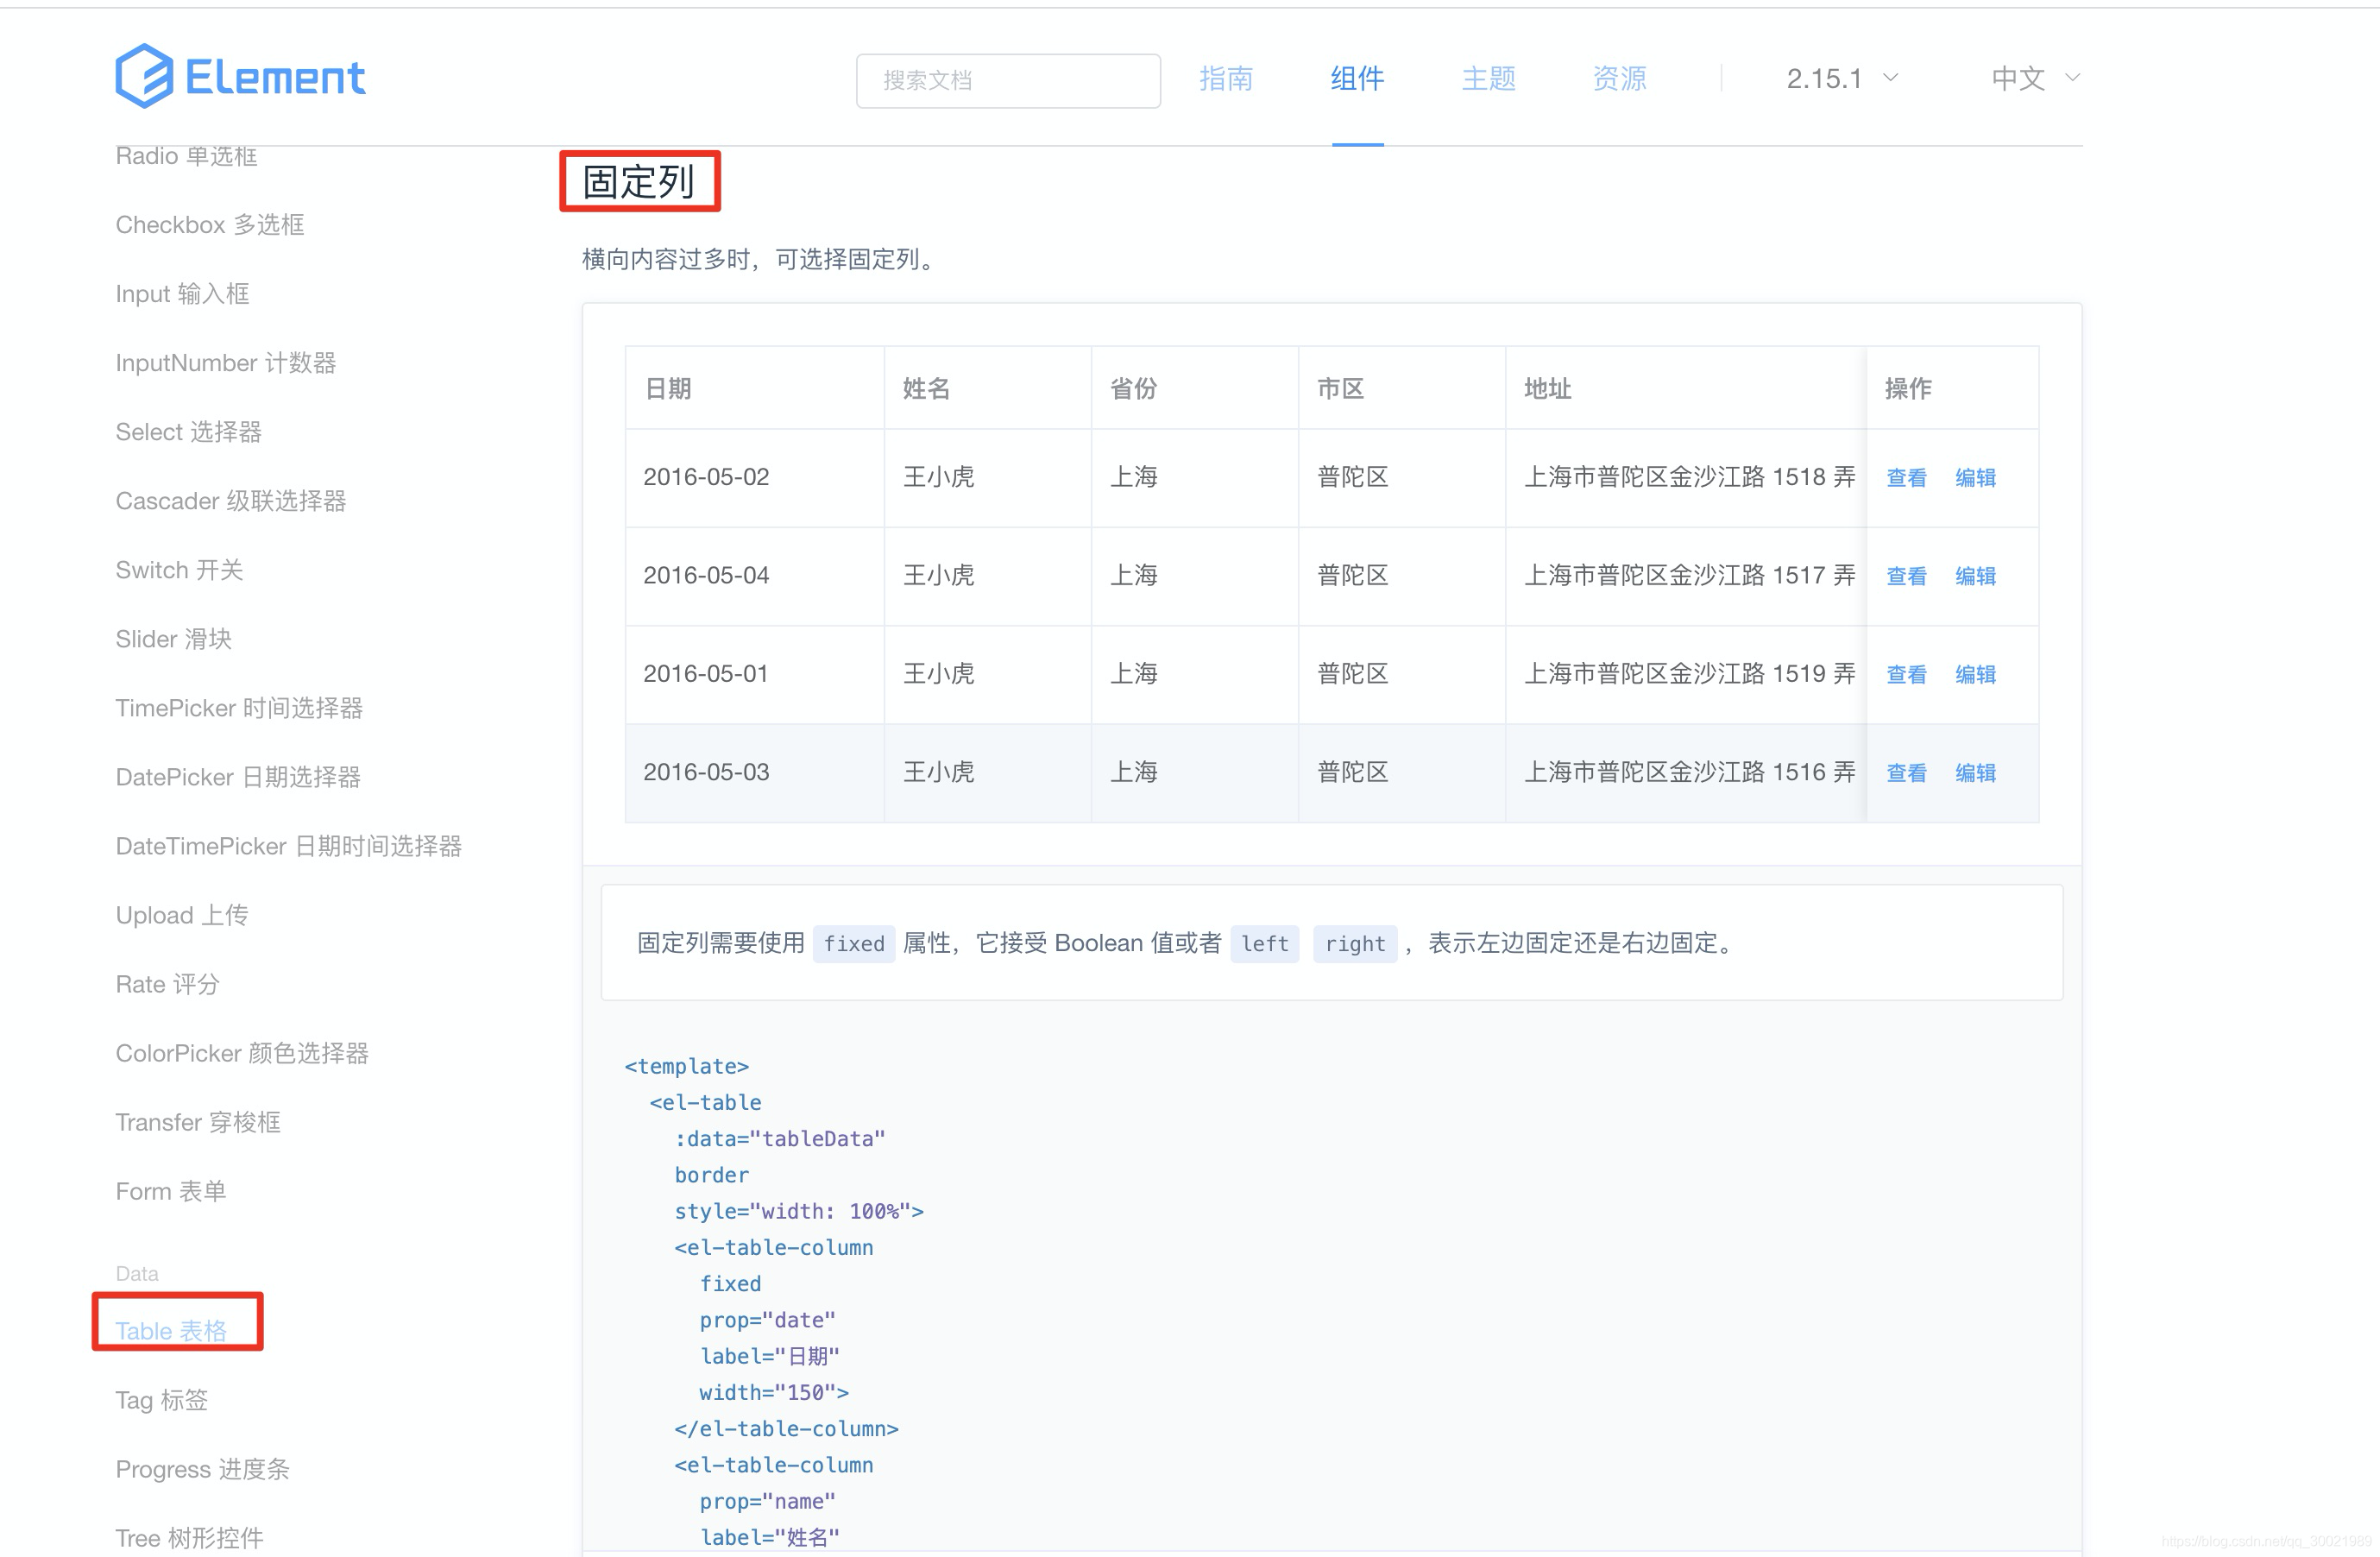Open TimePicker 时间选择器 in sidebar
The height and width of the screenshot is (1557, 2380).
click(239, 708)
